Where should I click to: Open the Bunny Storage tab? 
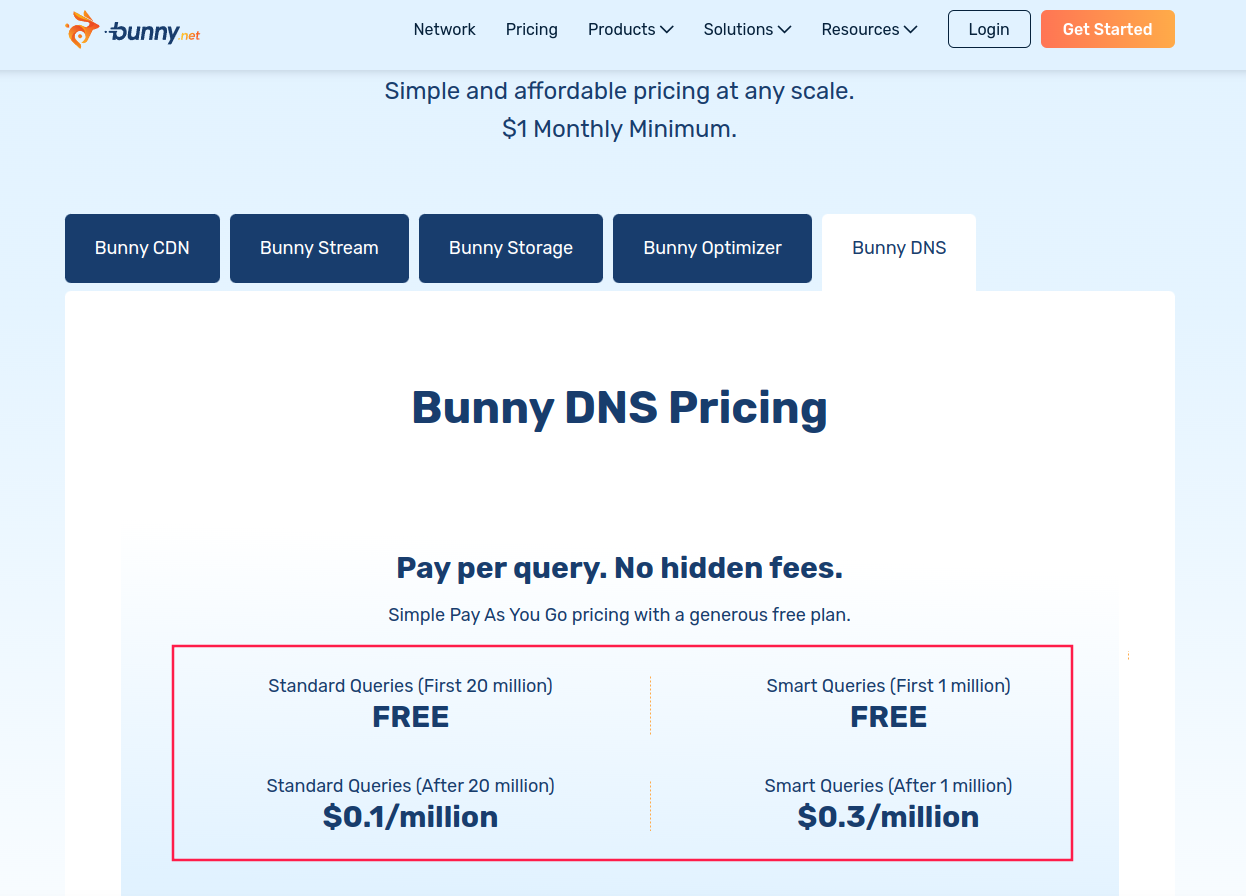(x=510, y=248)
